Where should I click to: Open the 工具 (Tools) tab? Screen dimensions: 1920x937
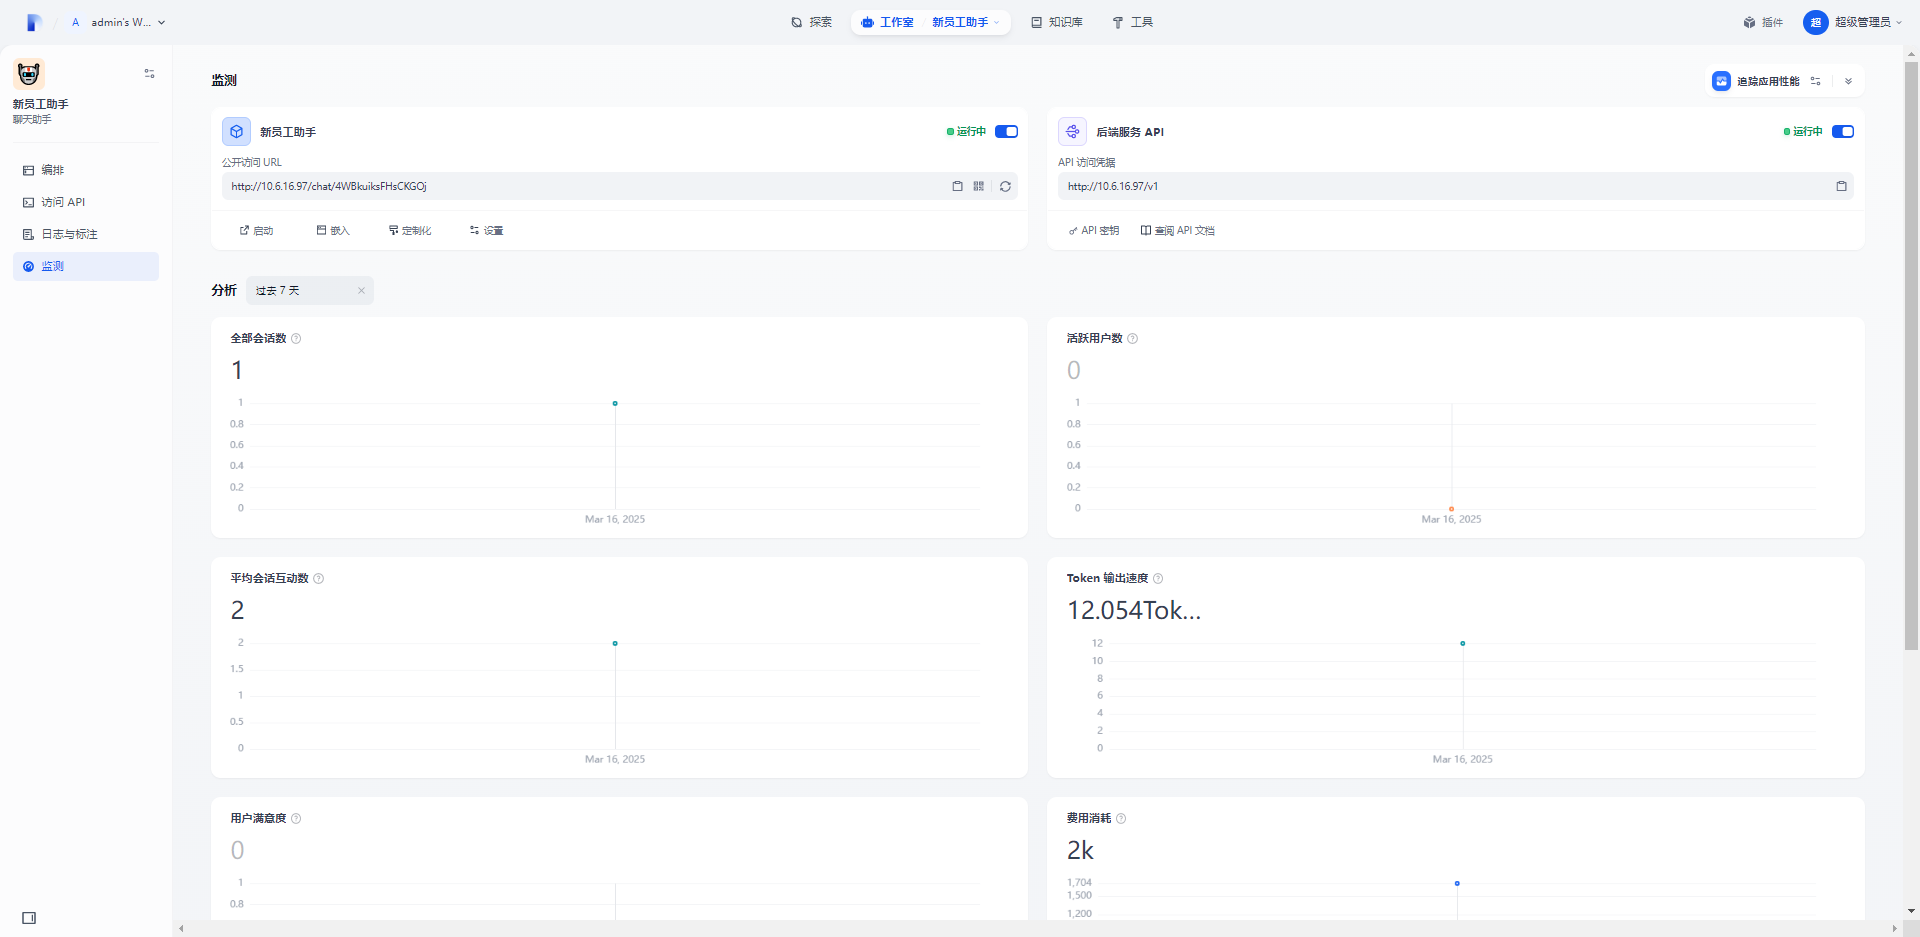[1132, 22]
